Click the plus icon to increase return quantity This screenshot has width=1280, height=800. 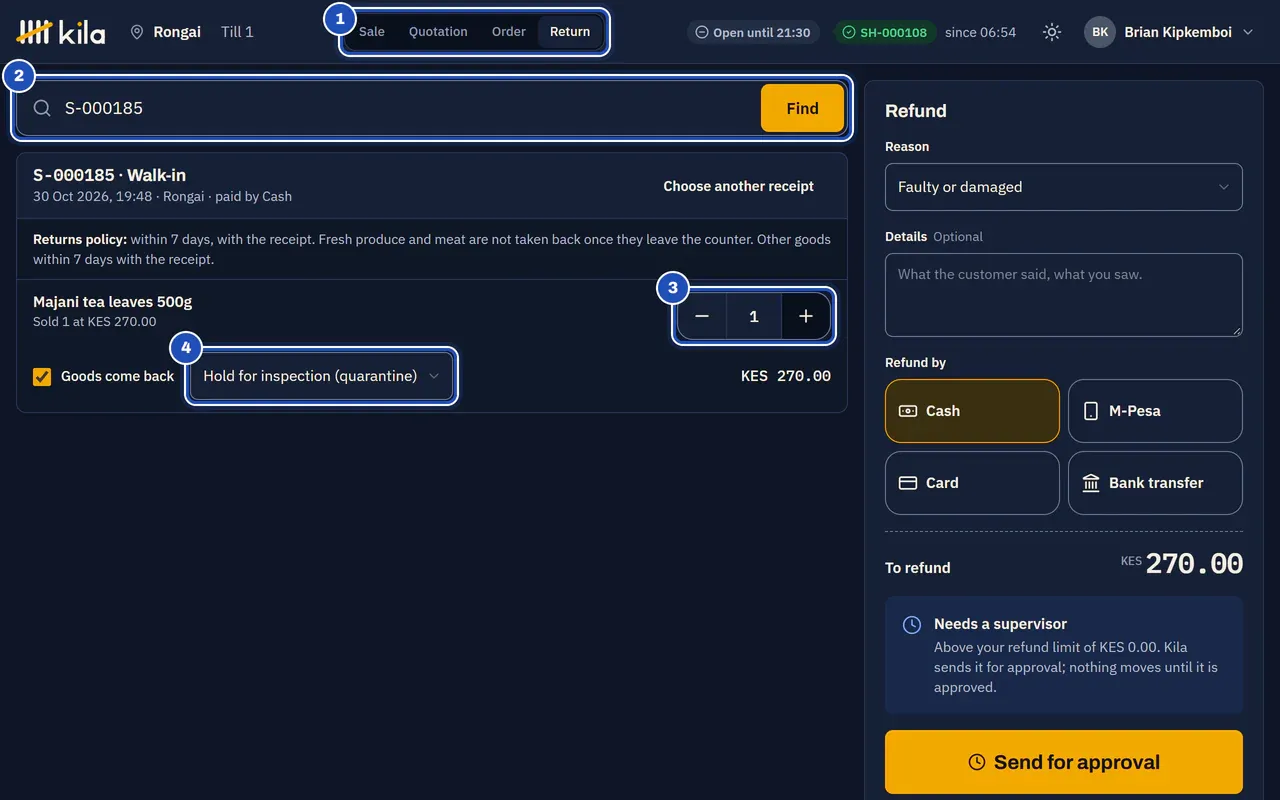click(806, 316)
